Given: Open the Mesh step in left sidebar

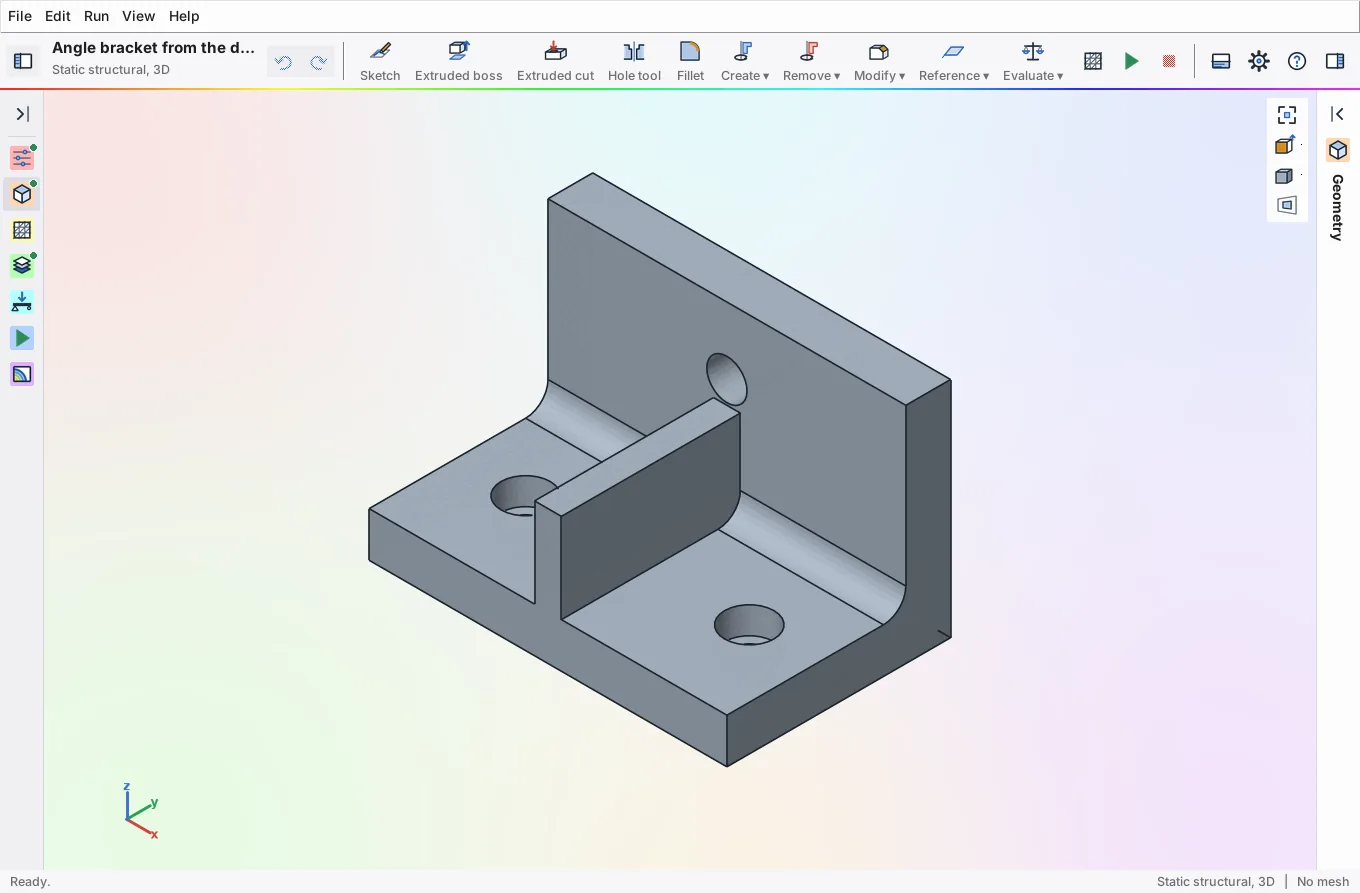Looking at the screenshot, I should click(22, 230).
